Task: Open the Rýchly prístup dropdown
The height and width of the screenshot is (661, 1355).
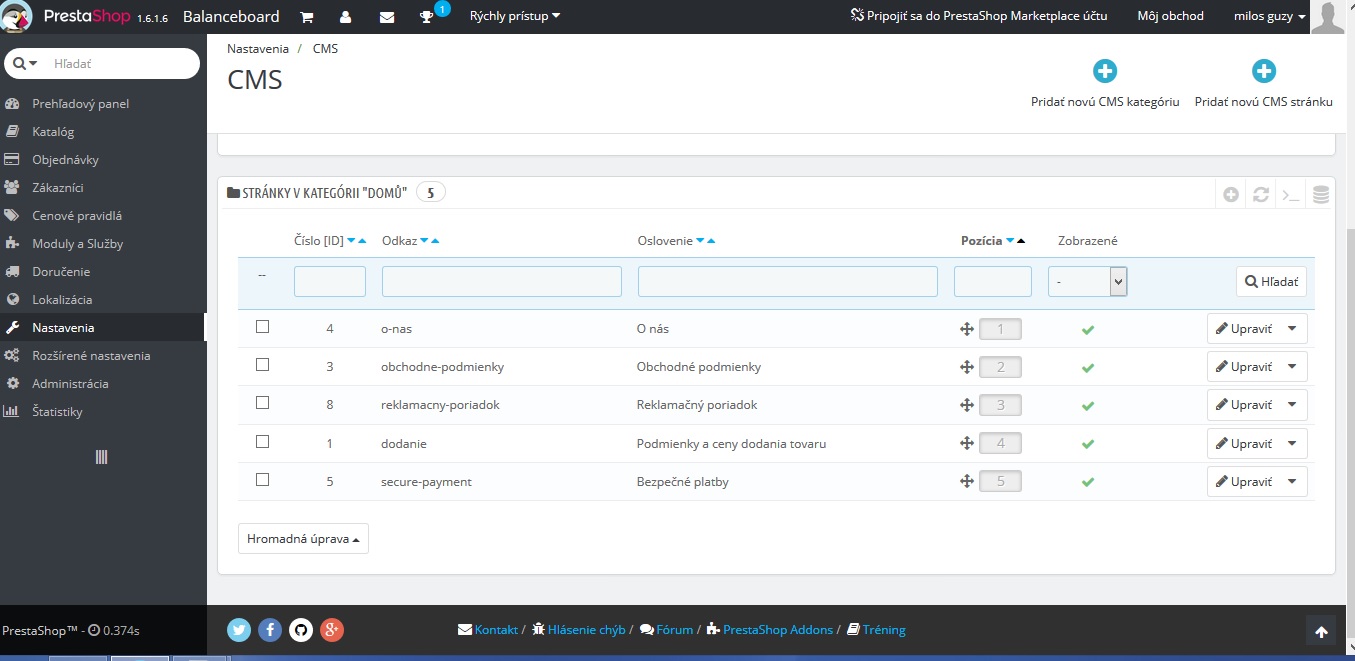Action: click(x=515, y=16)
